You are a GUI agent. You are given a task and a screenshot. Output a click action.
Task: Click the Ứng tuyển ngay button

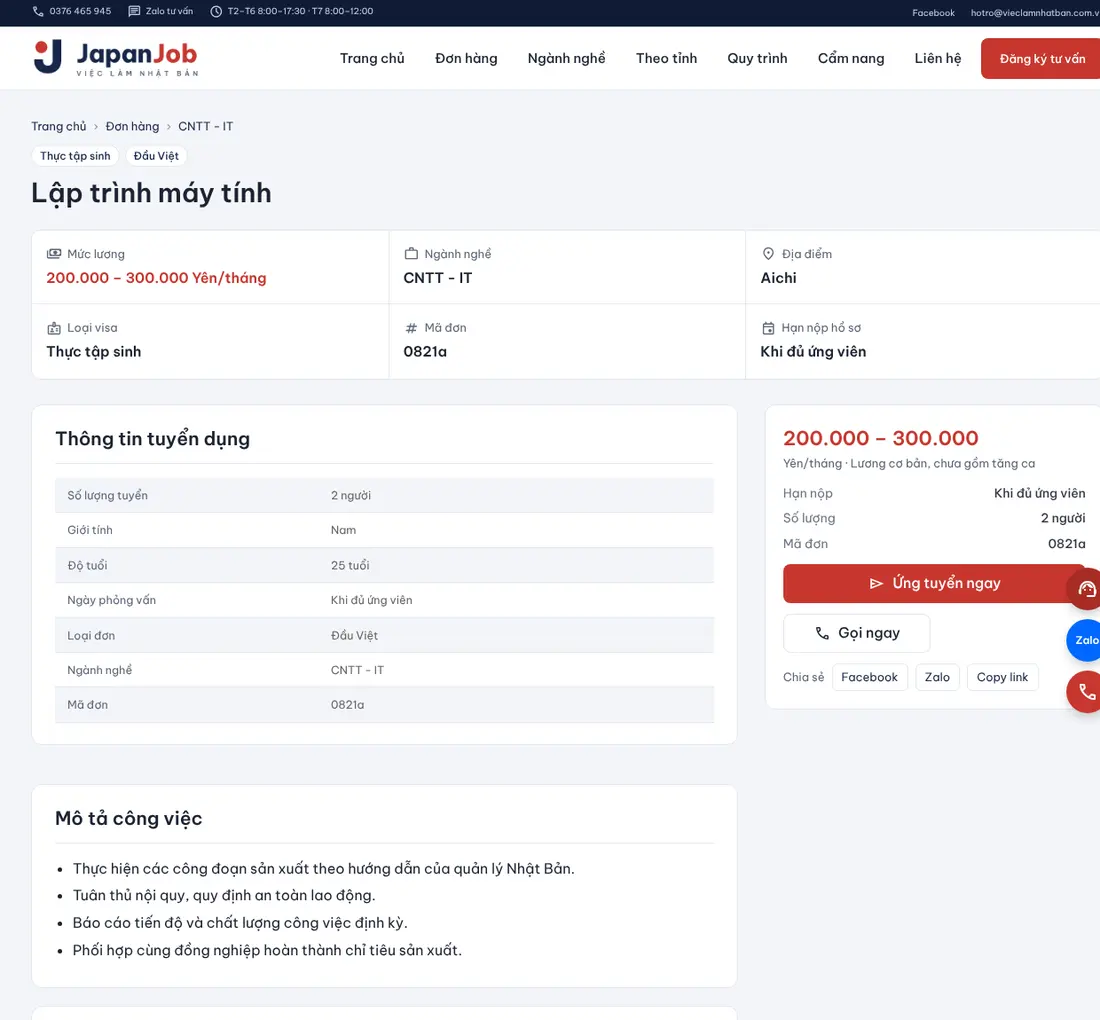click(934, 584)
